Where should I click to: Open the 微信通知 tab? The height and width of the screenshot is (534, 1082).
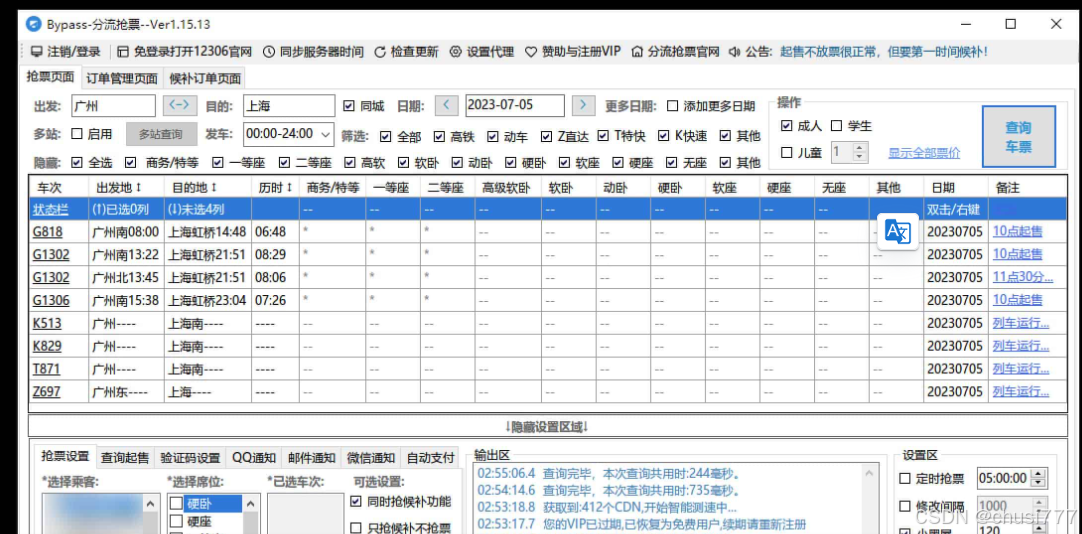point(370,457)
